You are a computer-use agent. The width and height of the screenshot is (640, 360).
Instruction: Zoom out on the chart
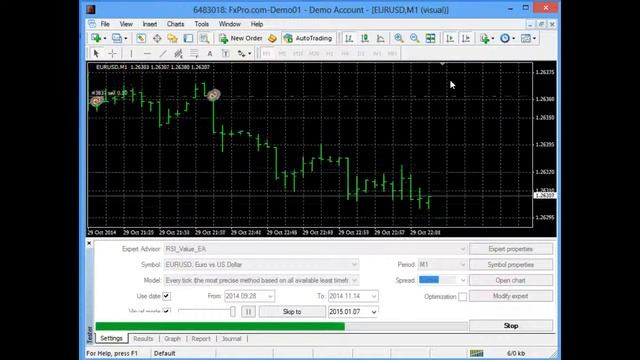coord(415,38)
